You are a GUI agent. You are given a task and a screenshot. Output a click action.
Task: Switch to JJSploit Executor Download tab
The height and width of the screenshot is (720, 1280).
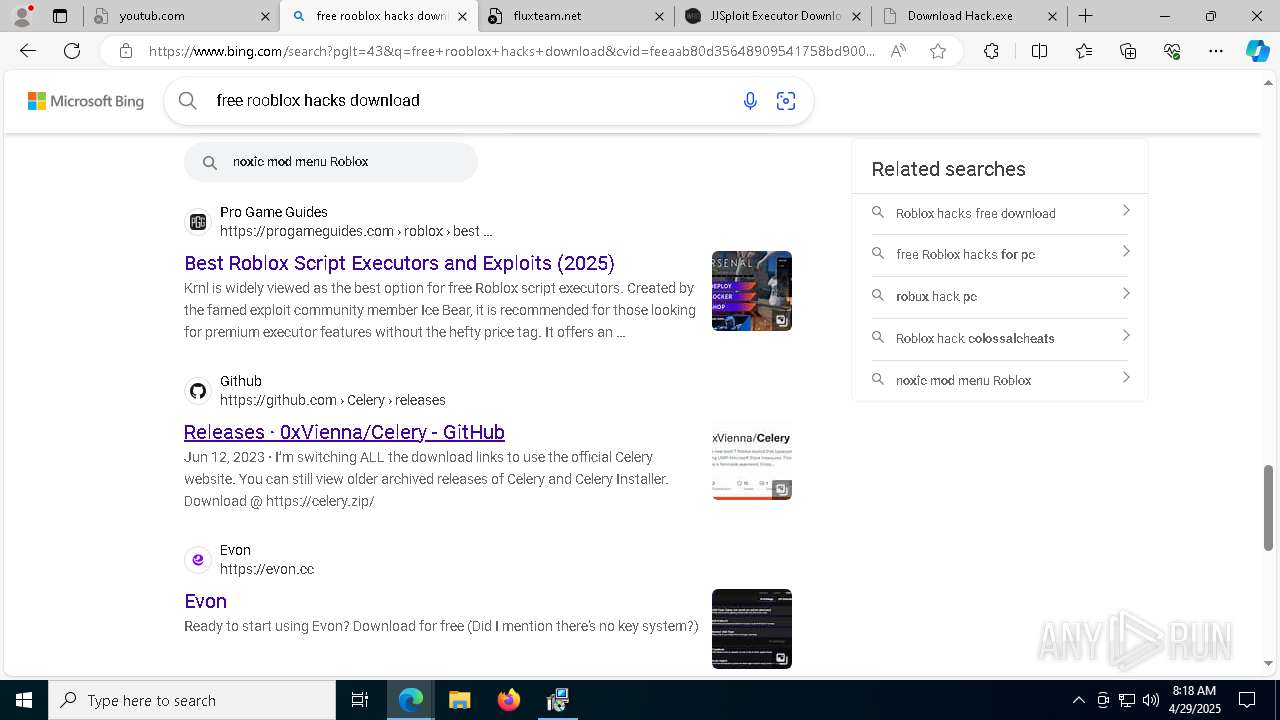[772, 16]
